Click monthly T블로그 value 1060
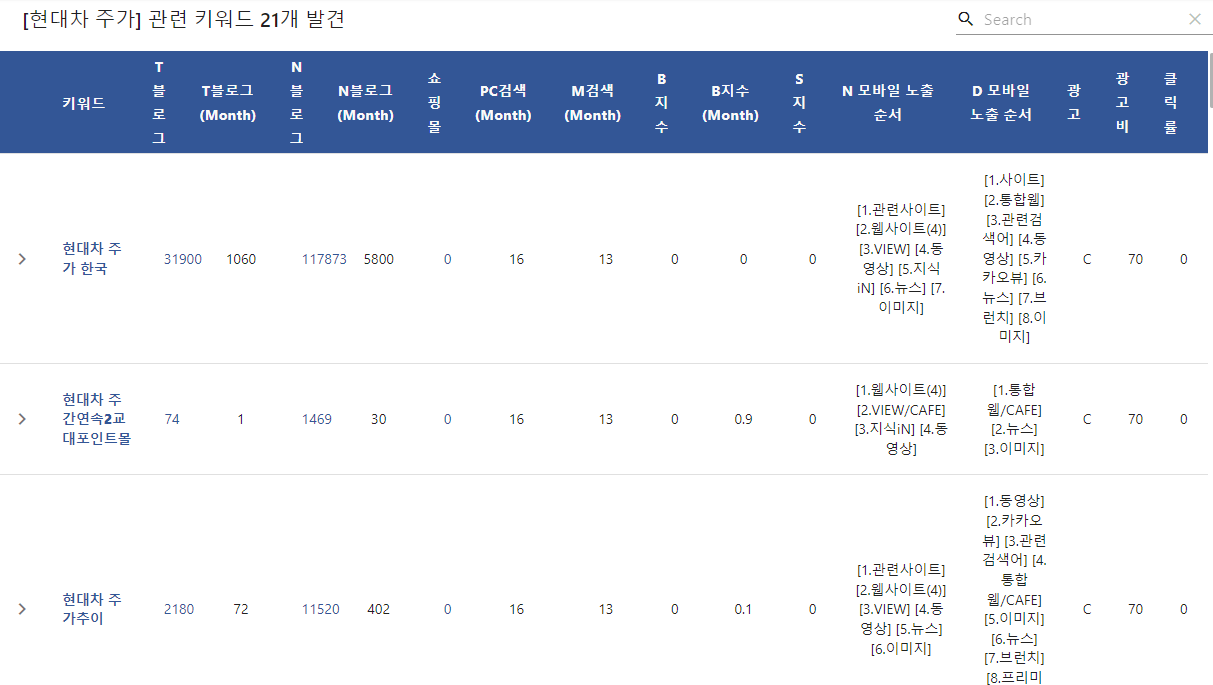1213x685 pixels. tap(241, 259)
